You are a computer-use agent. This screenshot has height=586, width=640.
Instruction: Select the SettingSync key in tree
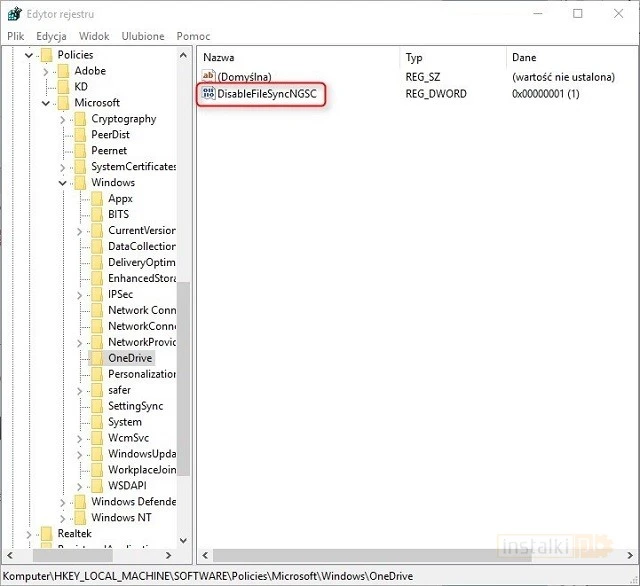click(135, 406)
